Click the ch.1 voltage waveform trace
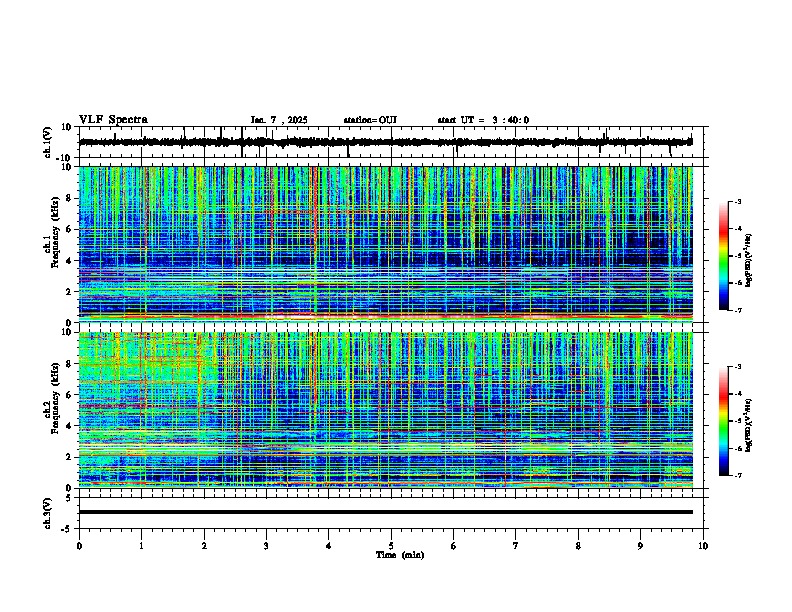 (x=385, y=142)
